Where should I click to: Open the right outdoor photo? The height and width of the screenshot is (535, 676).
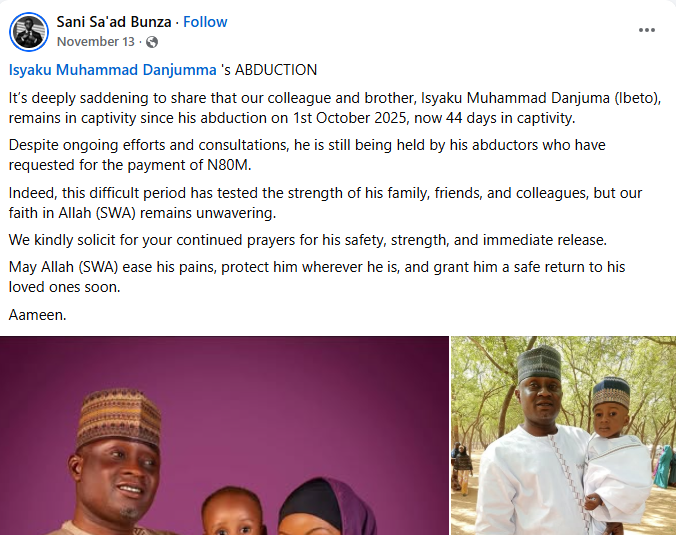563,435
